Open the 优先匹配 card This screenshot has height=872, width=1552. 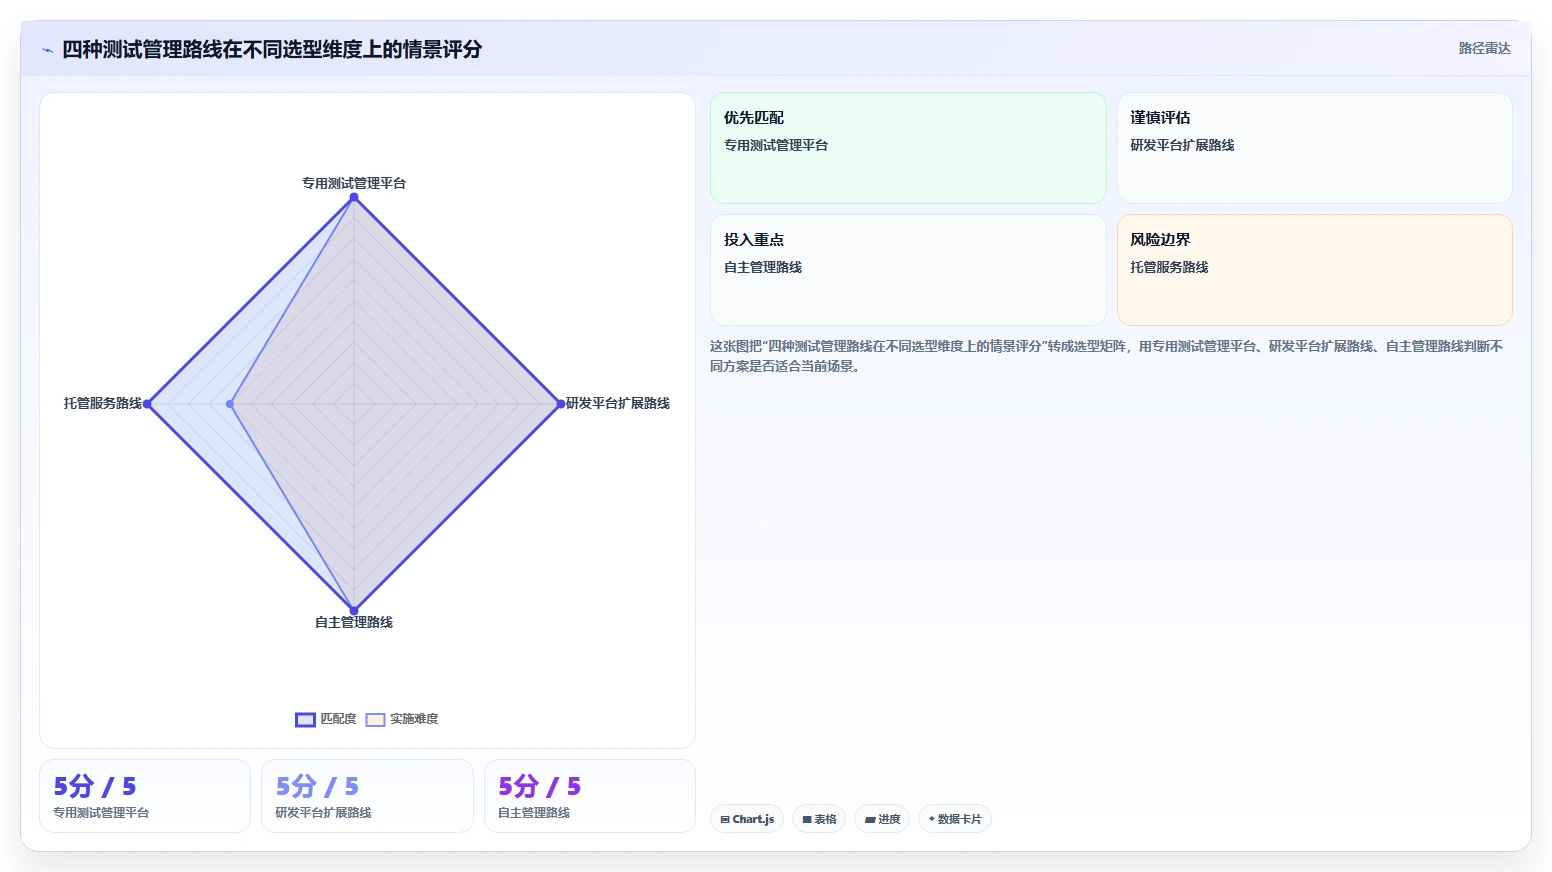click(x=908, y=148)
